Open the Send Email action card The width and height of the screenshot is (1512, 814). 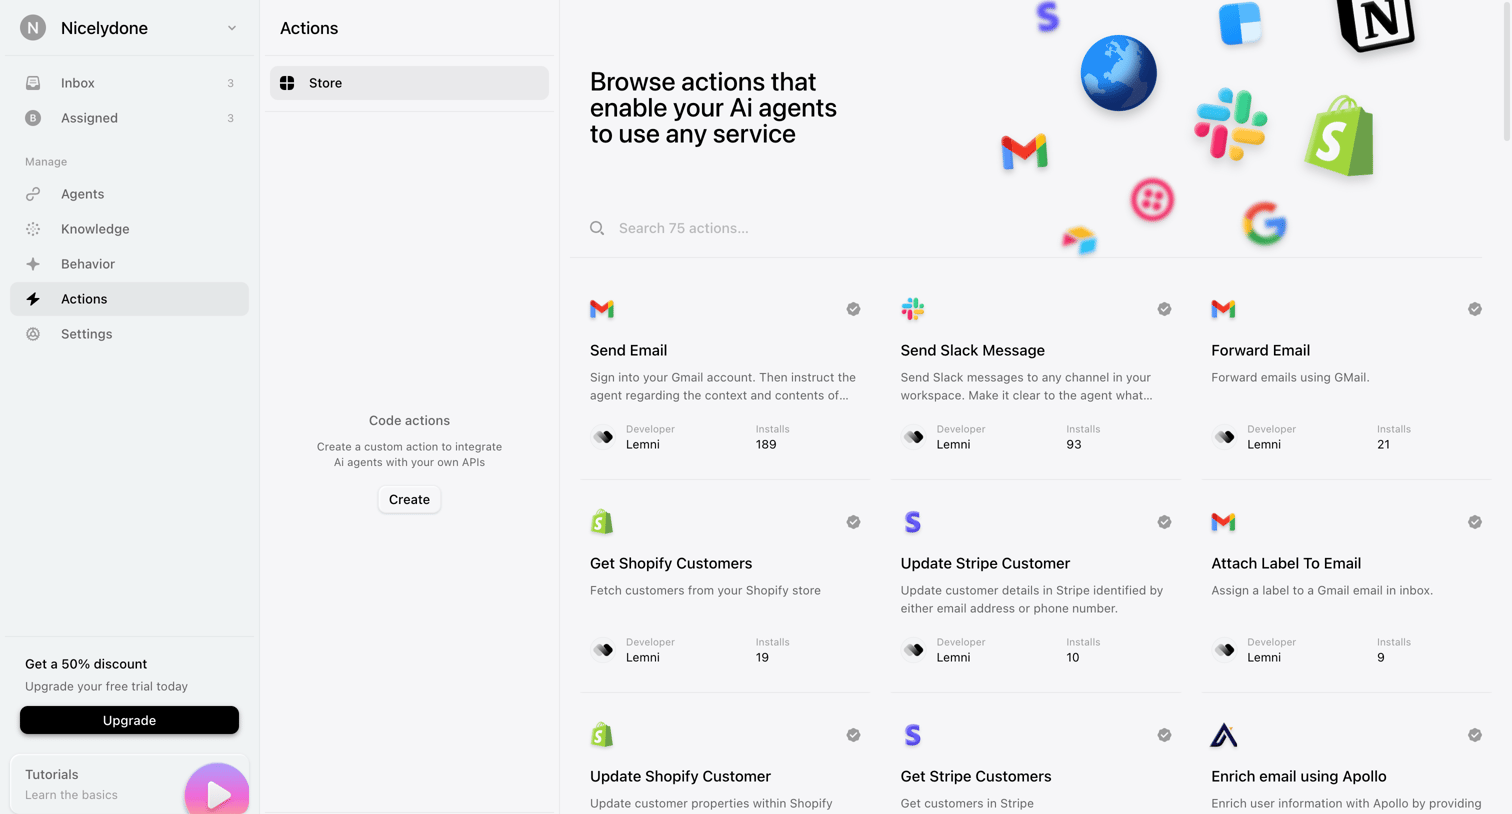[725, 374]
